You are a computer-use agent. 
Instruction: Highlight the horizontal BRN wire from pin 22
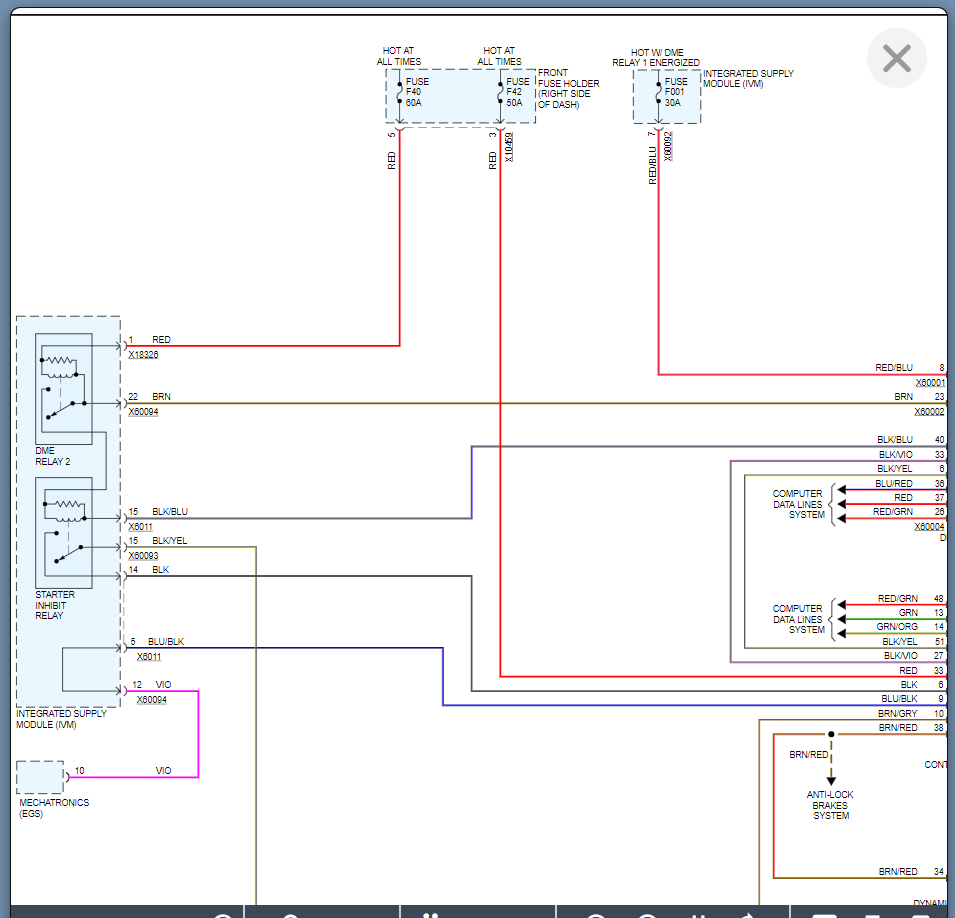click(500, 404)
